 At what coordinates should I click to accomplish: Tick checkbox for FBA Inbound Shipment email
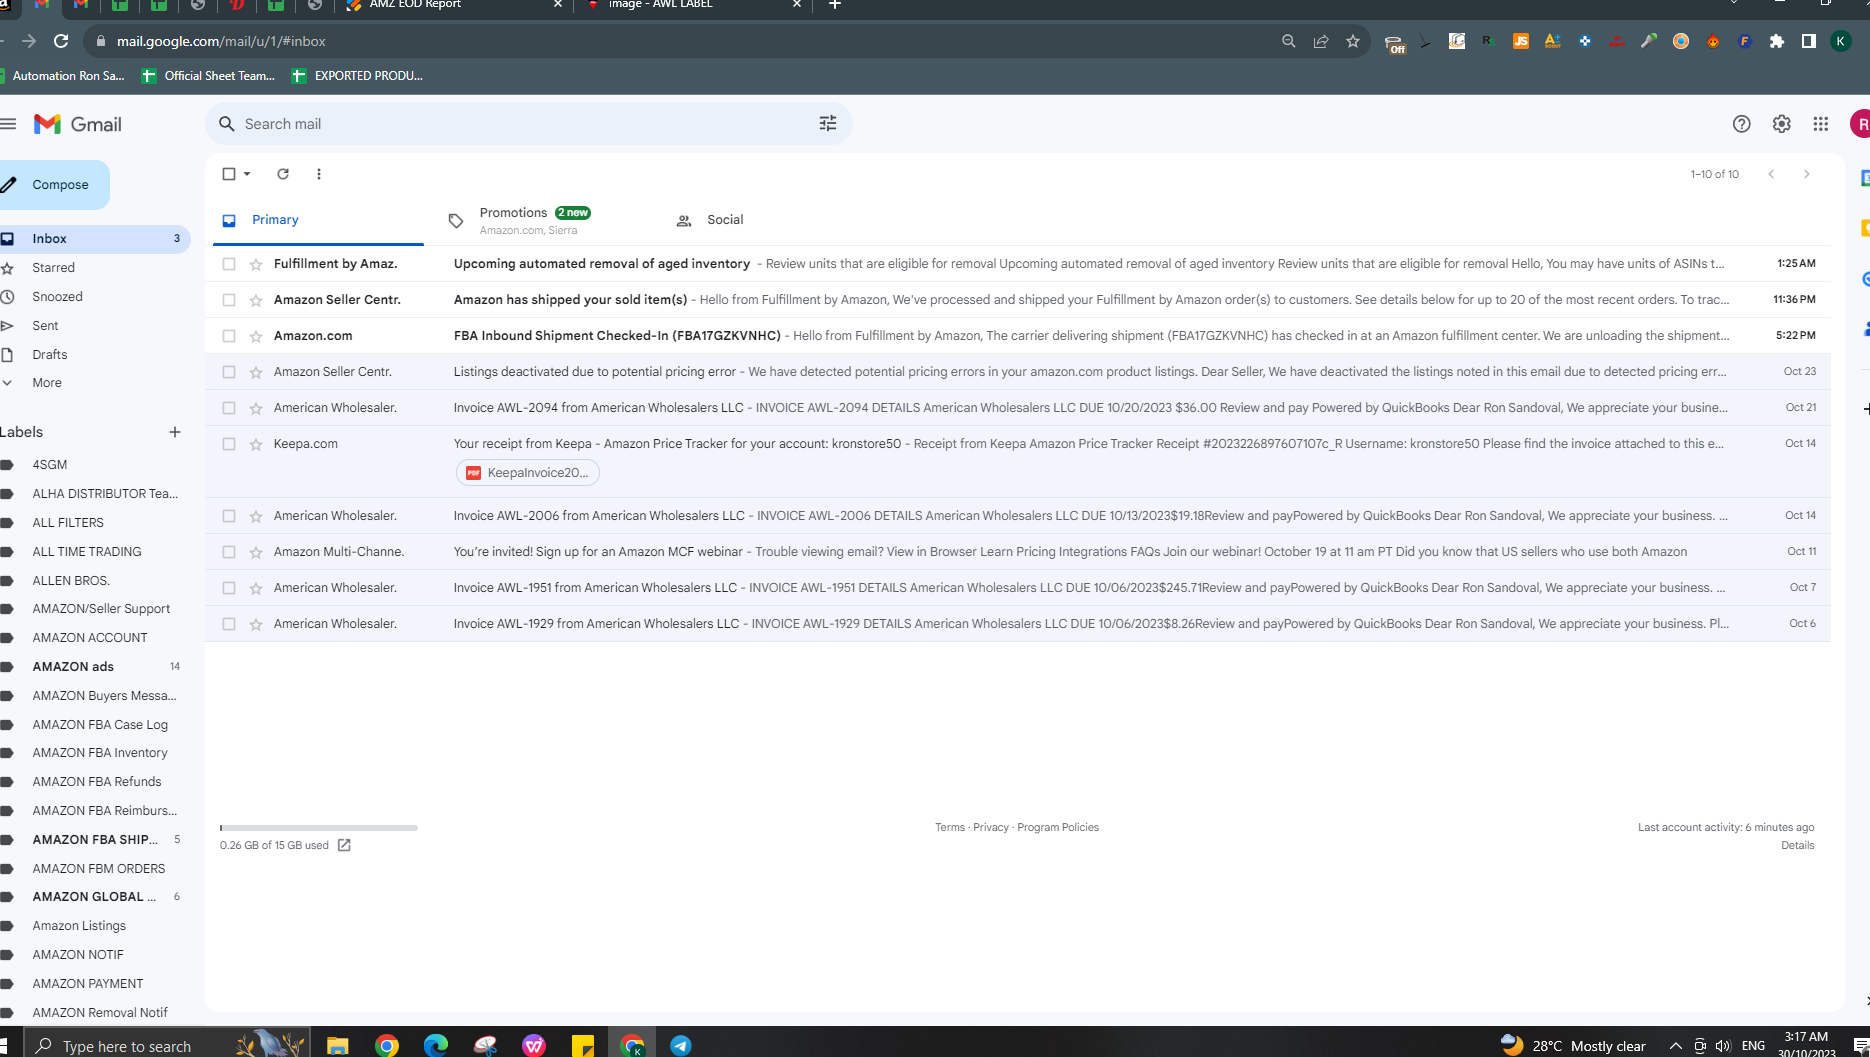(229, 336)
